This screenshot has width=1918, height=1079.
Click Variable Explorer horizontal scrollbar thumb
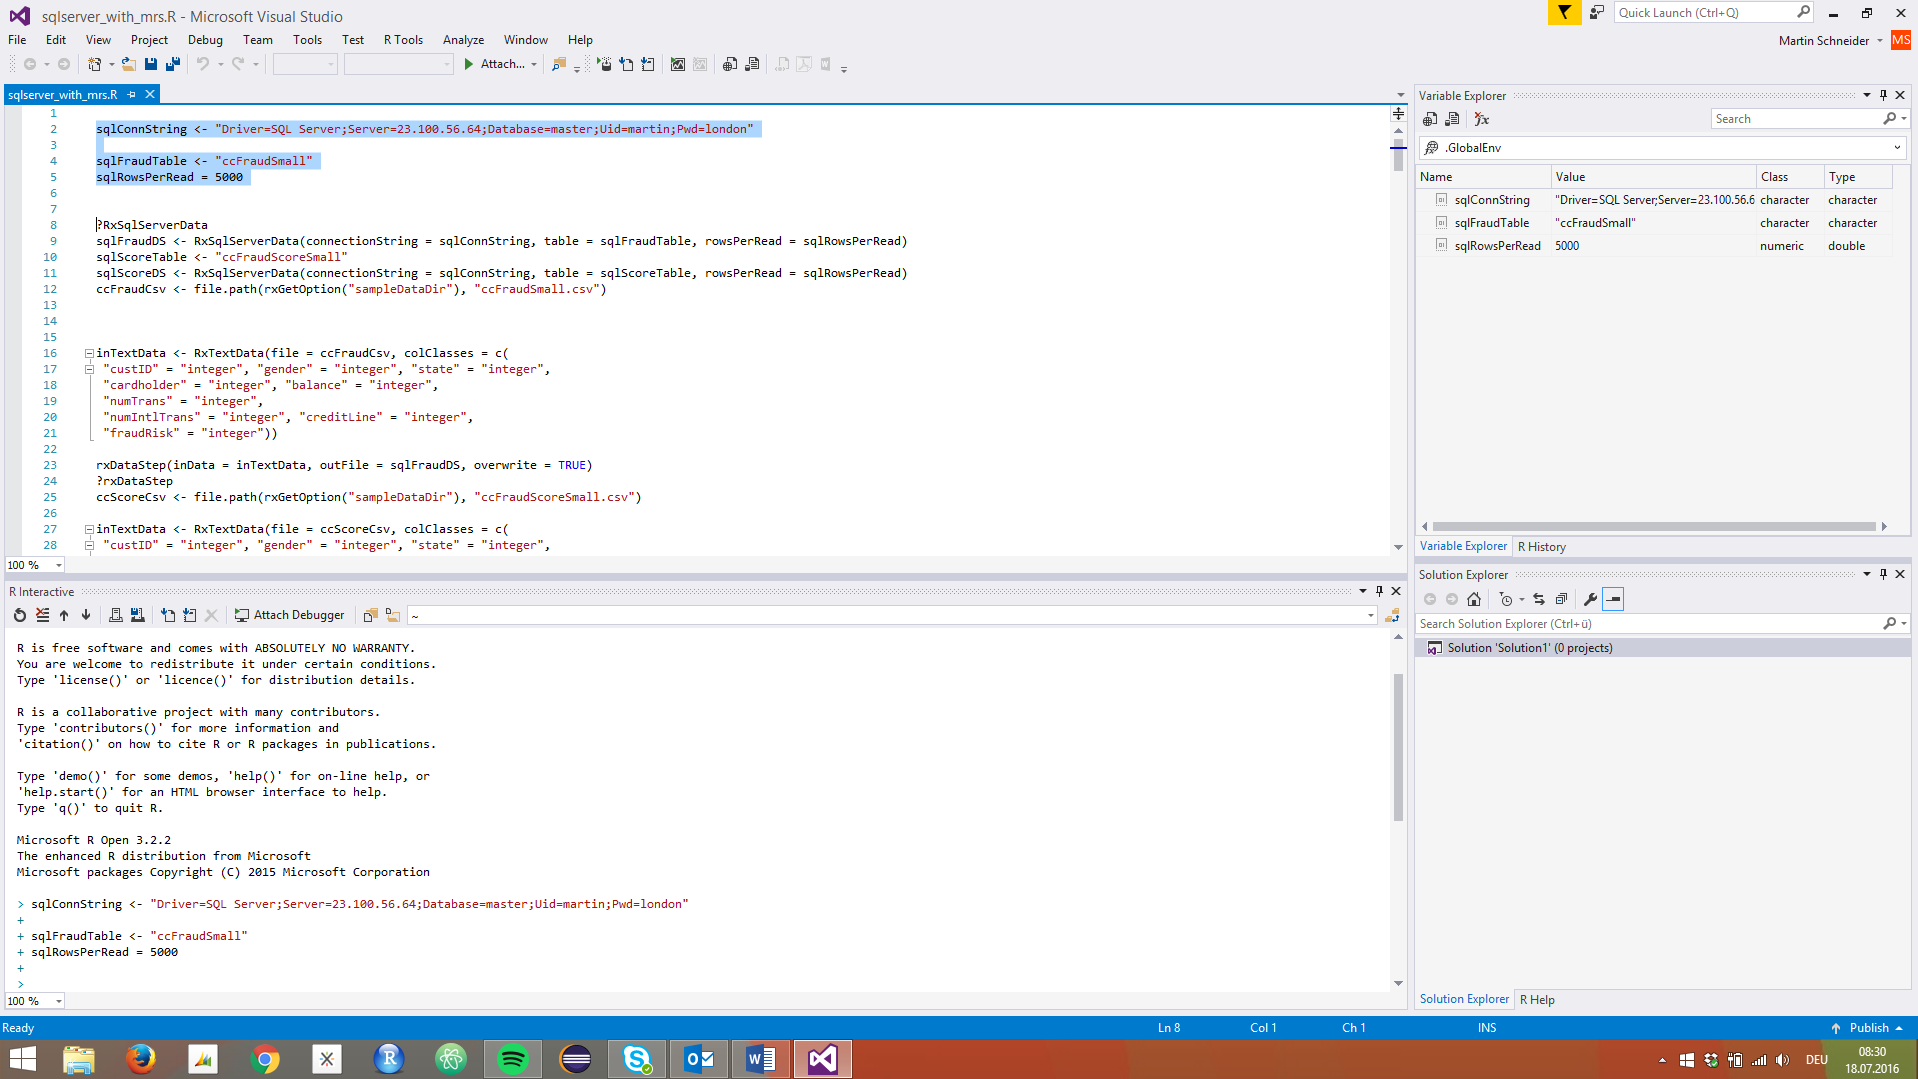1654,526
